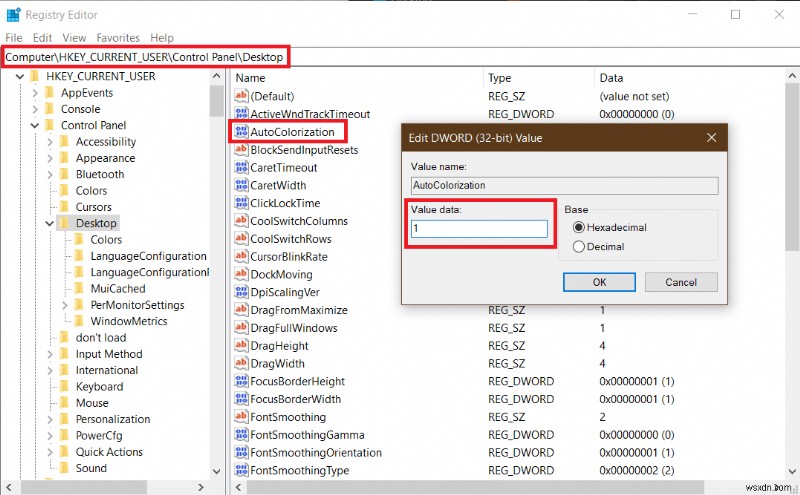Click the registry path address bar
The image size is (800, 495).
click(x=147, y=57)
